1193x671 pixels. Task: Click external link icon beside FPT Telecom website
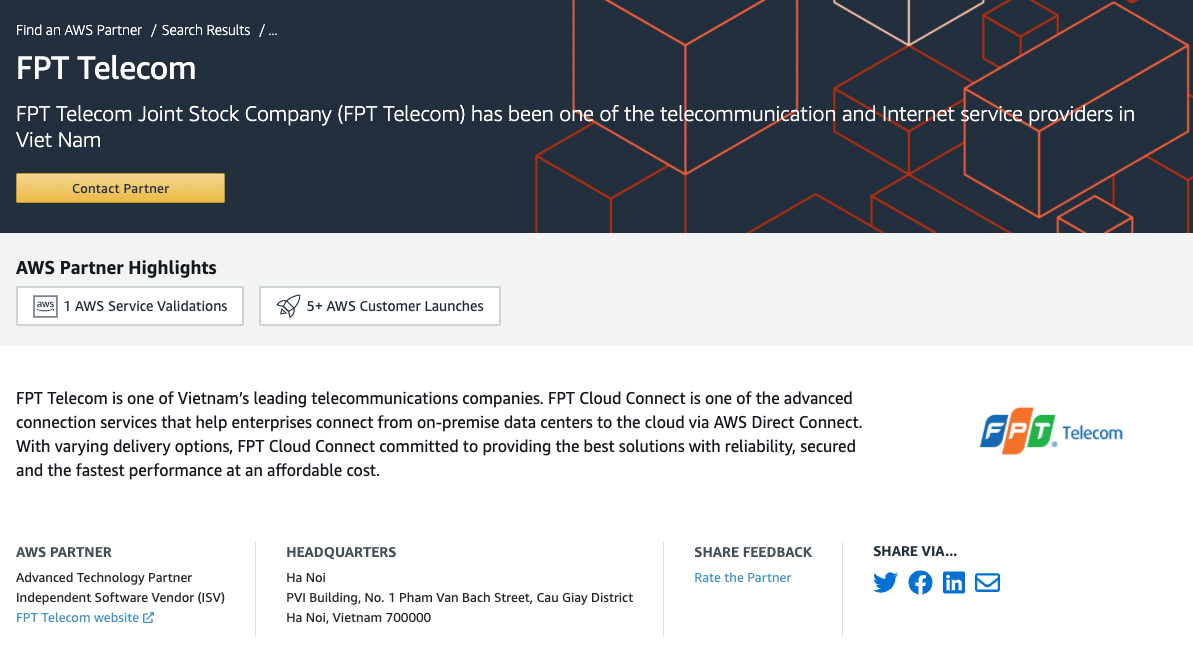click(x=149, y=618)
